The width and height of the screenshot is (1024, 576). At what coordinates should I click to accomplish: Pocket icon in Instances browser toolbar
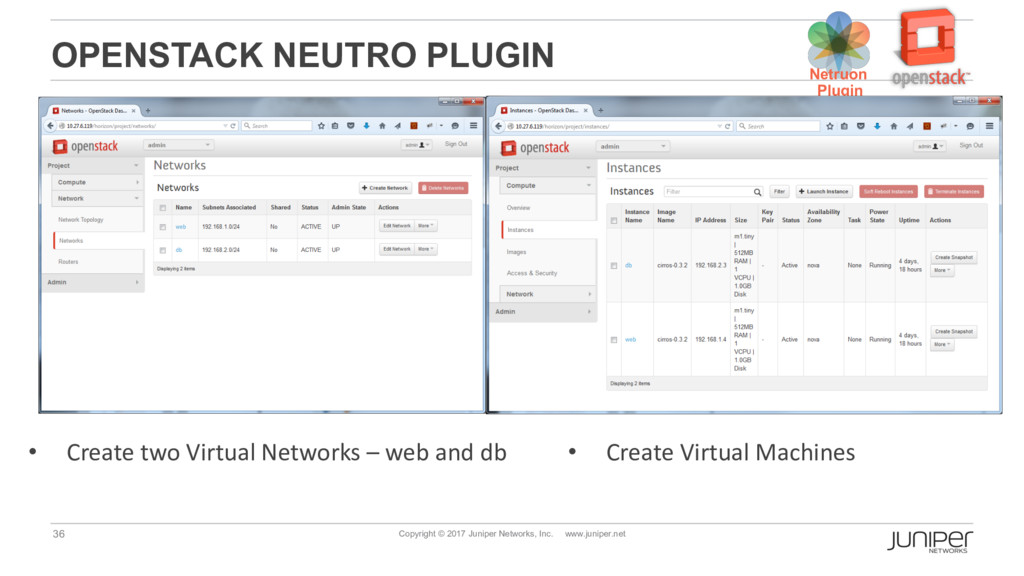coord(861,126)
